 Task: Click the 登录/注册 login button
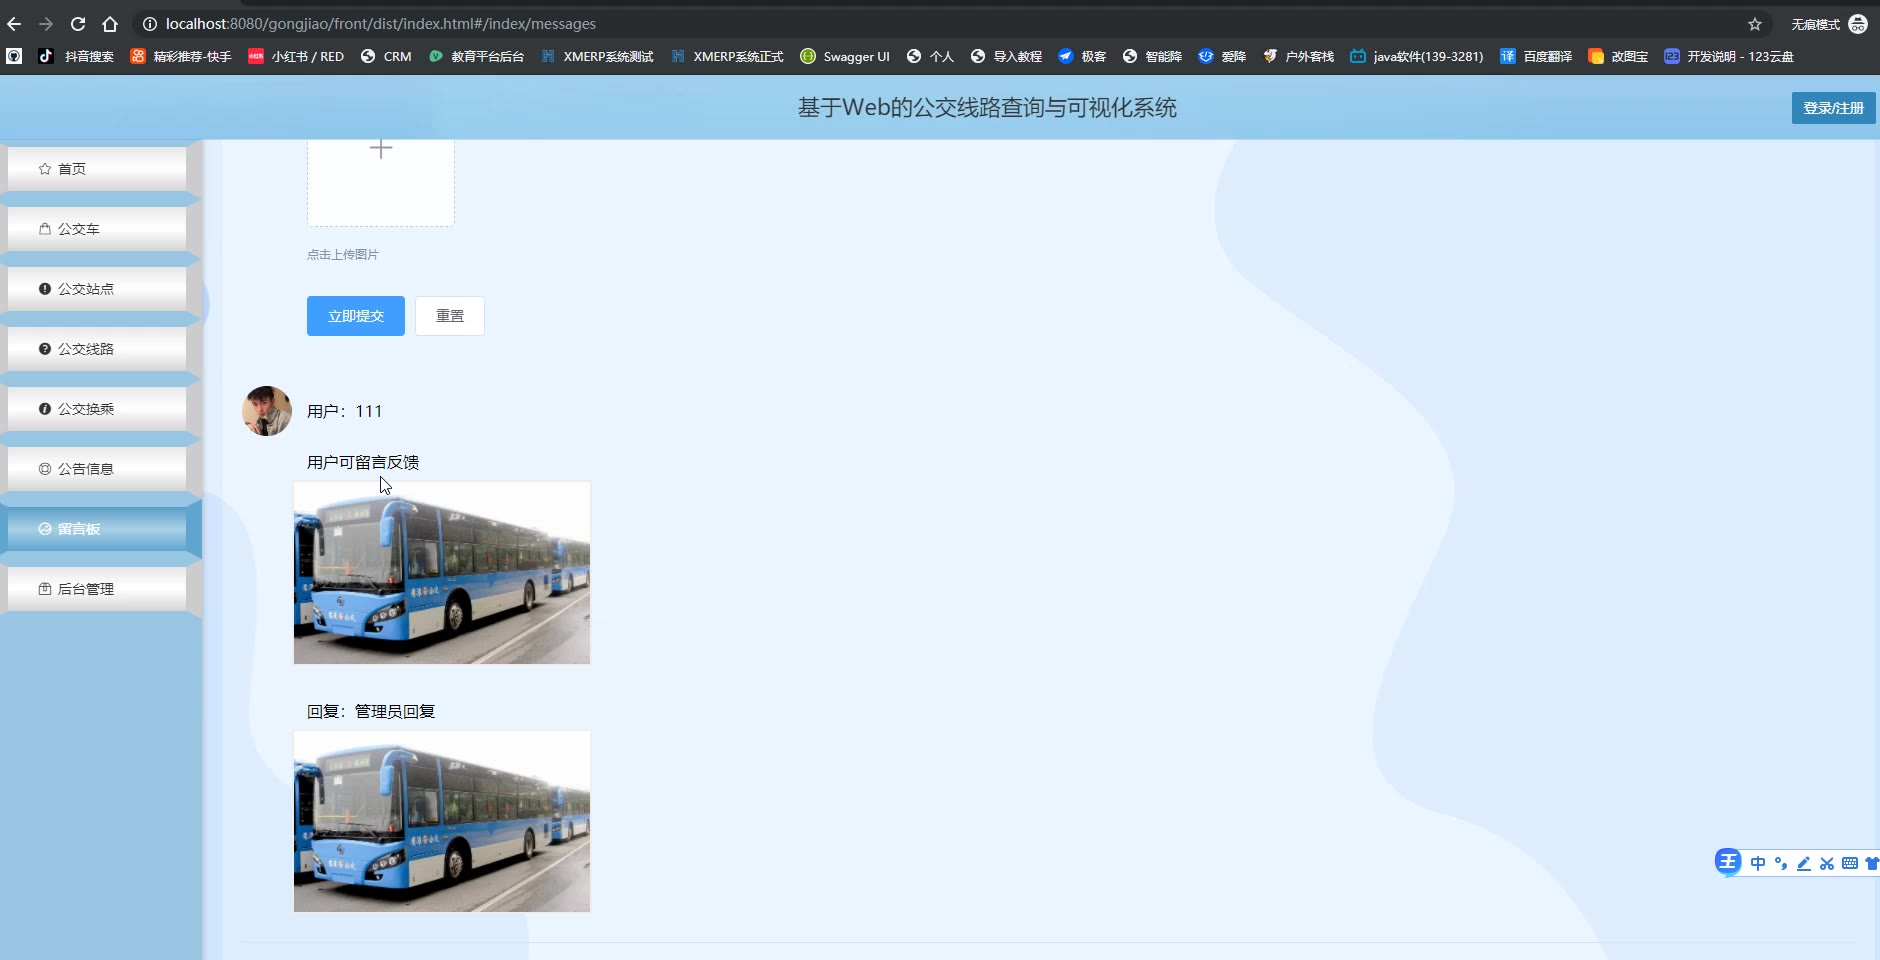pyautogui.click(x=1833, y=108)
